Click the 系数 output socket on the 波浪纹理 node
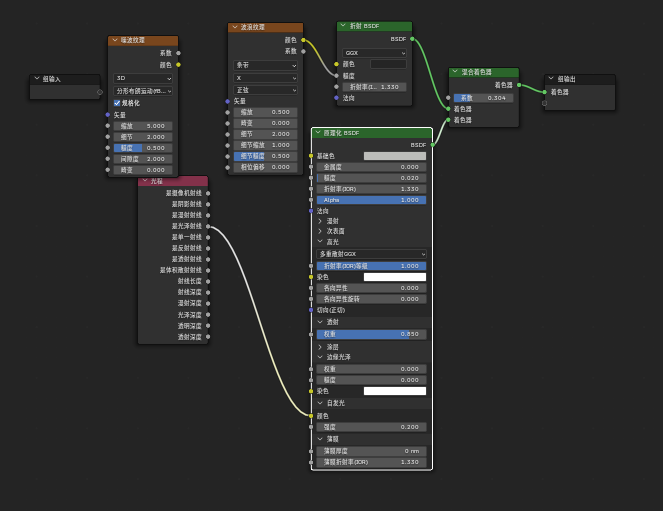This screenshot has width=663, height=511. point(303,51)
